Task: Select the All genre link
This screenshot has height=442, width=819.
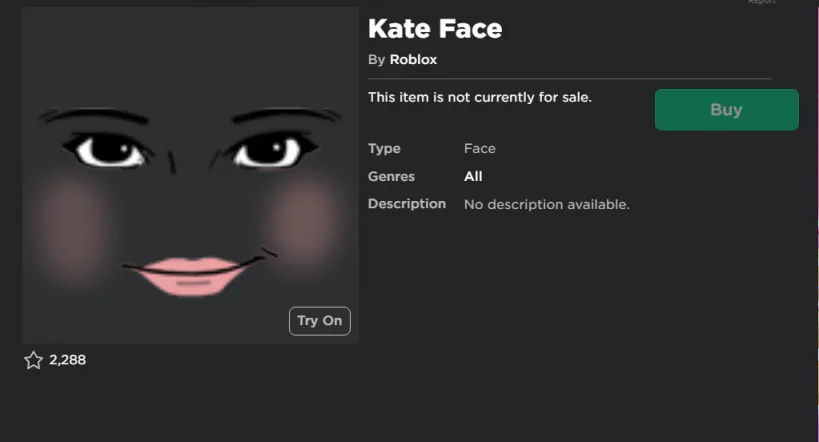Action: [473, 176]
